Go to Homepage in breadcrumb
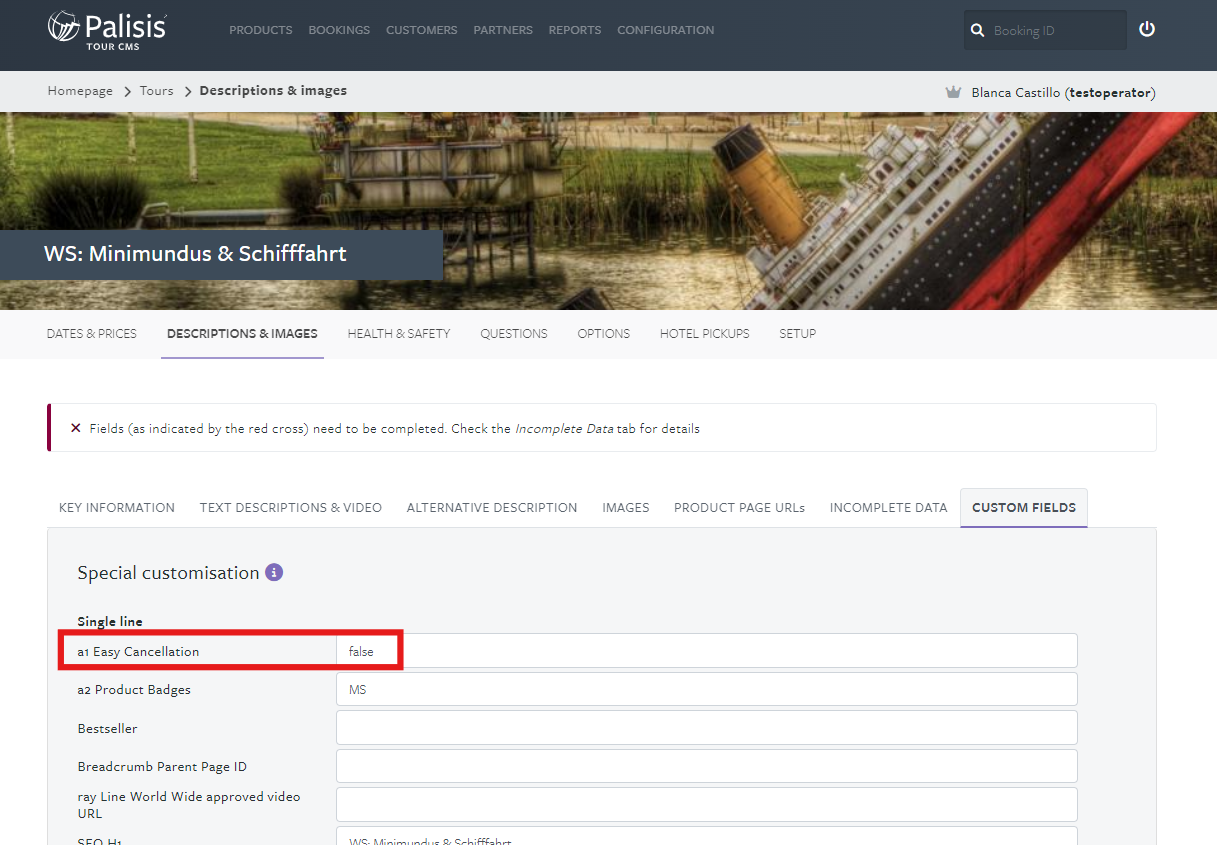Viewport: 1217px width, 845px height. point(80,91)
